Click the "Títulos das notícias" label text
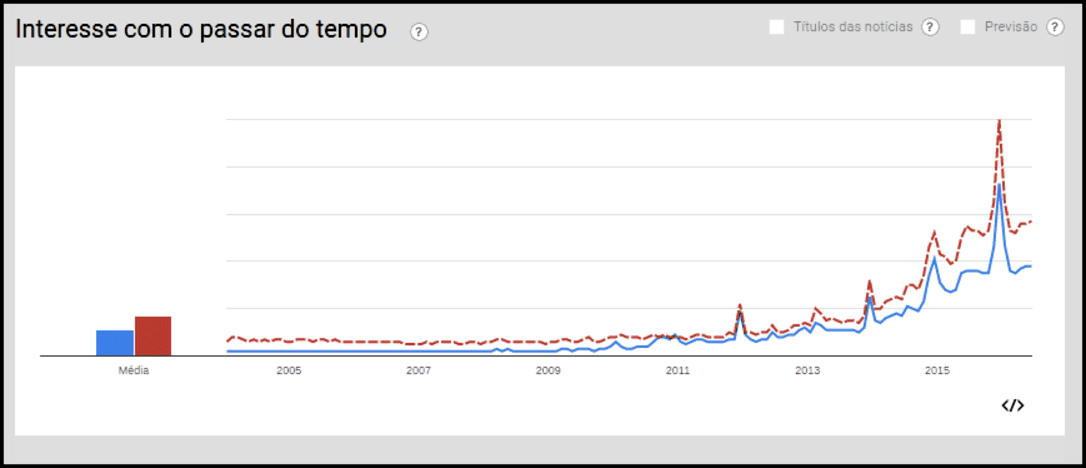The image size is (1086, 468). pos(852,27)
